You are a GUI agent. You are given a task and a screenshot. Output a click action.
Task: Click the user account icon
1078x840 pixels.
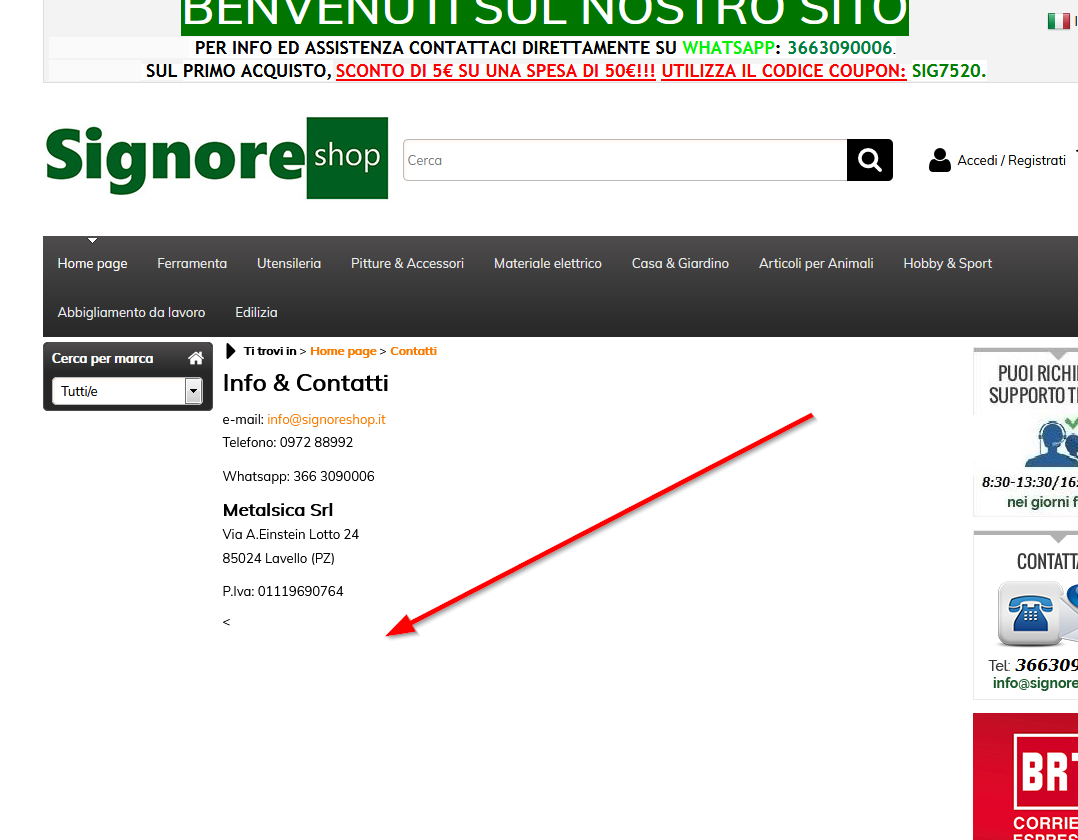(939, 160)
